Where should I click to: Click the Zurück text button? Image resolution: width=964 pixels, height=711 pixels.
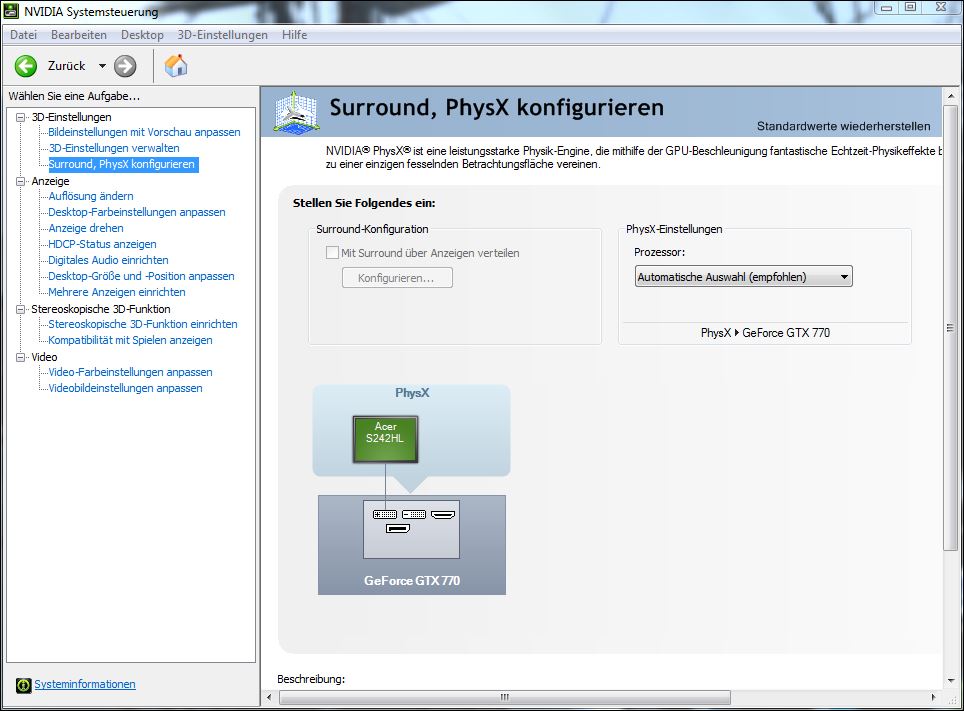(66, 66)
